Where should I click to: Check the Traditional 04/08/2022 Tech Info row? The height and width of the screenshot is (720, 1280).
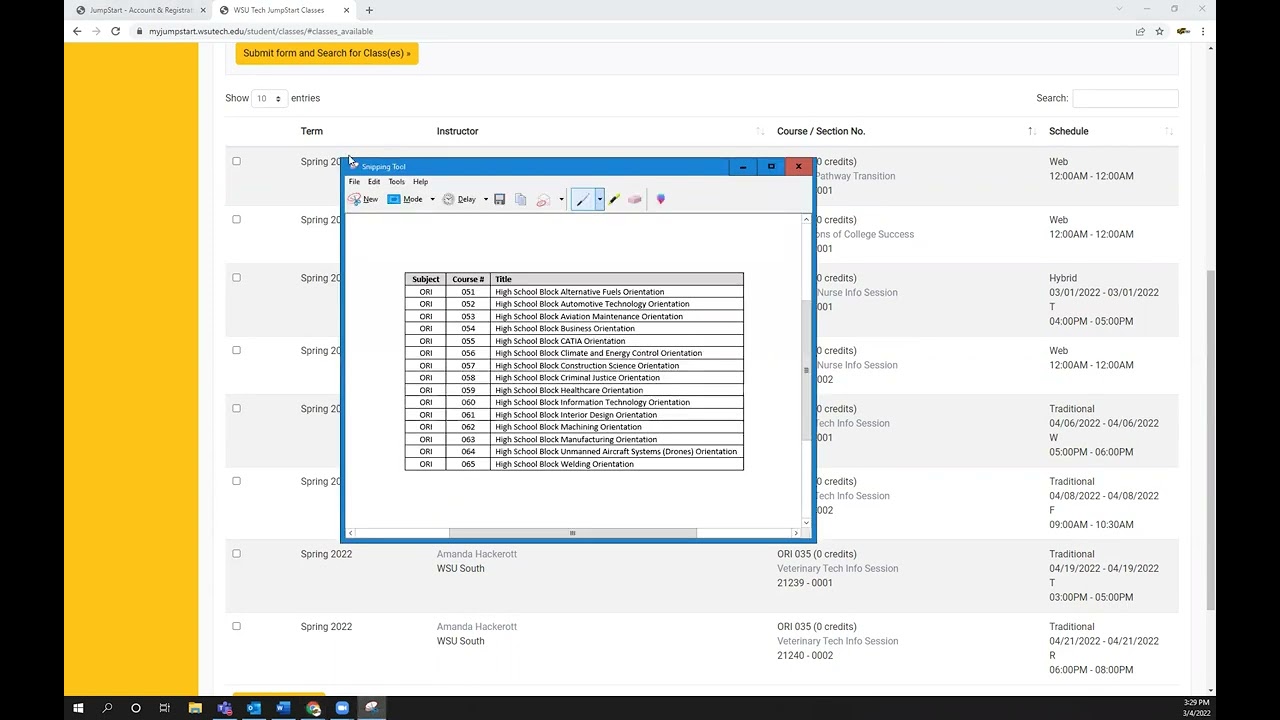[x=236, y=481]
